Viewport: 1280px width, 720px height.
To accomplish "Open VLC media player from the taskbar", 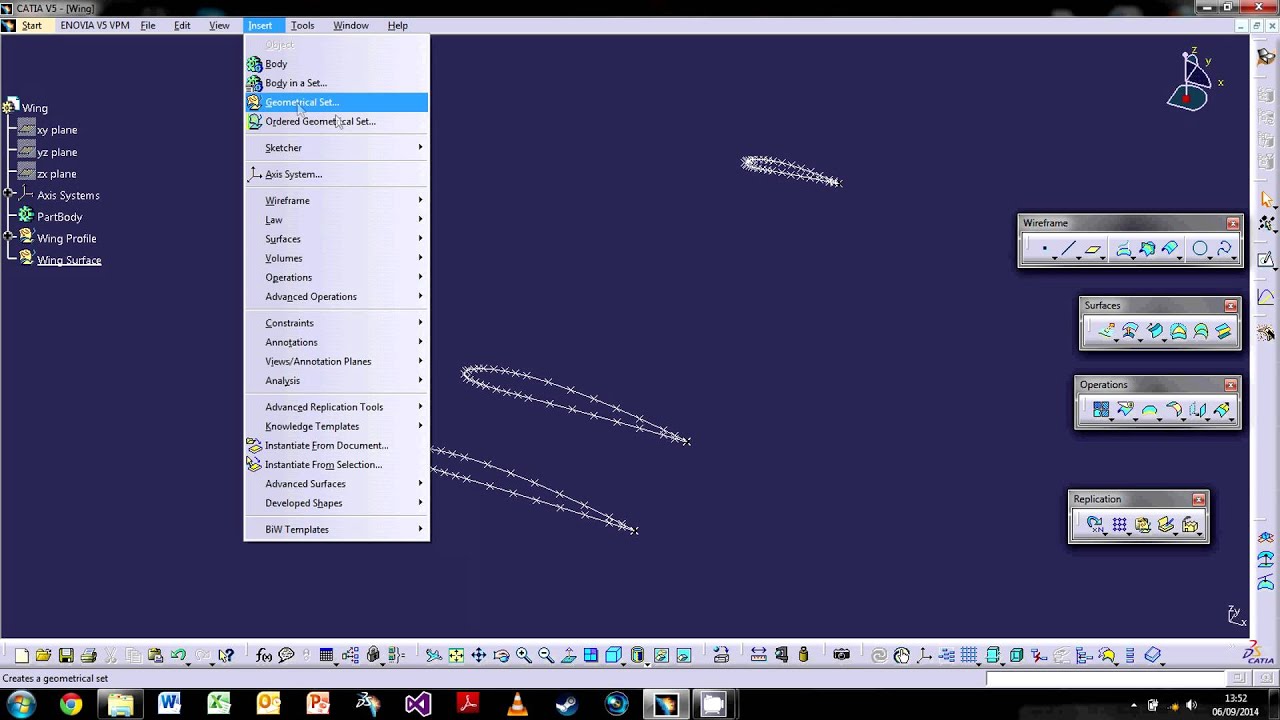I will pos(517,705).
